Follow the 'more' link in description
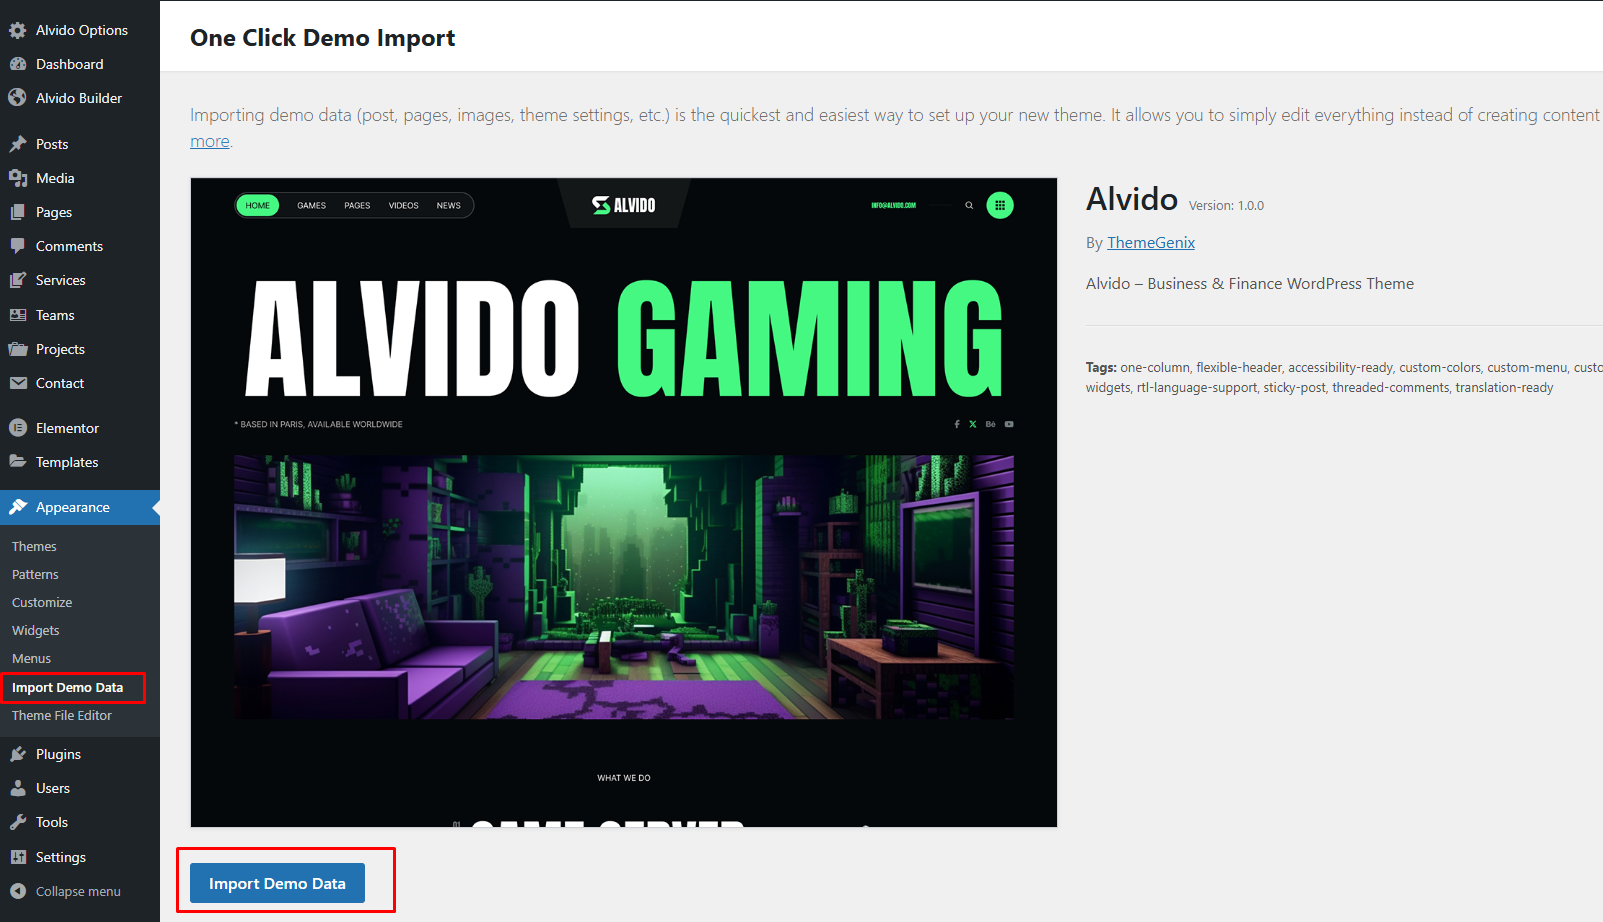 [210, 141]
